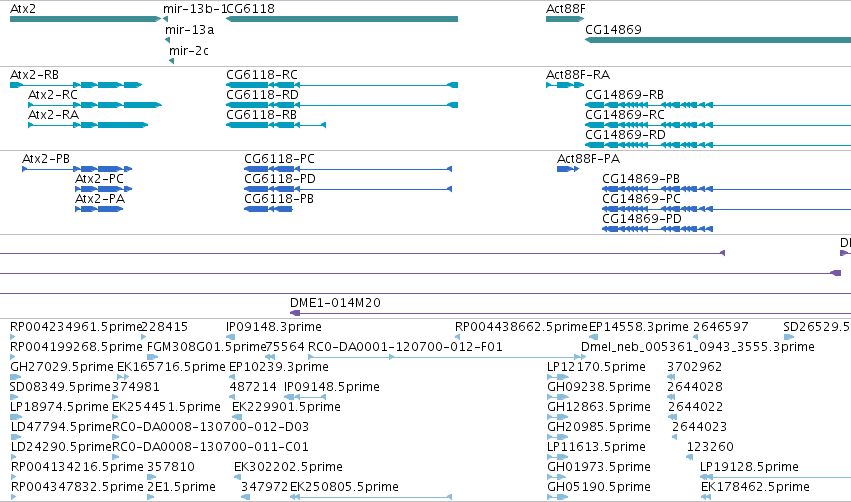Open EST EK229901.5prime

286,407
